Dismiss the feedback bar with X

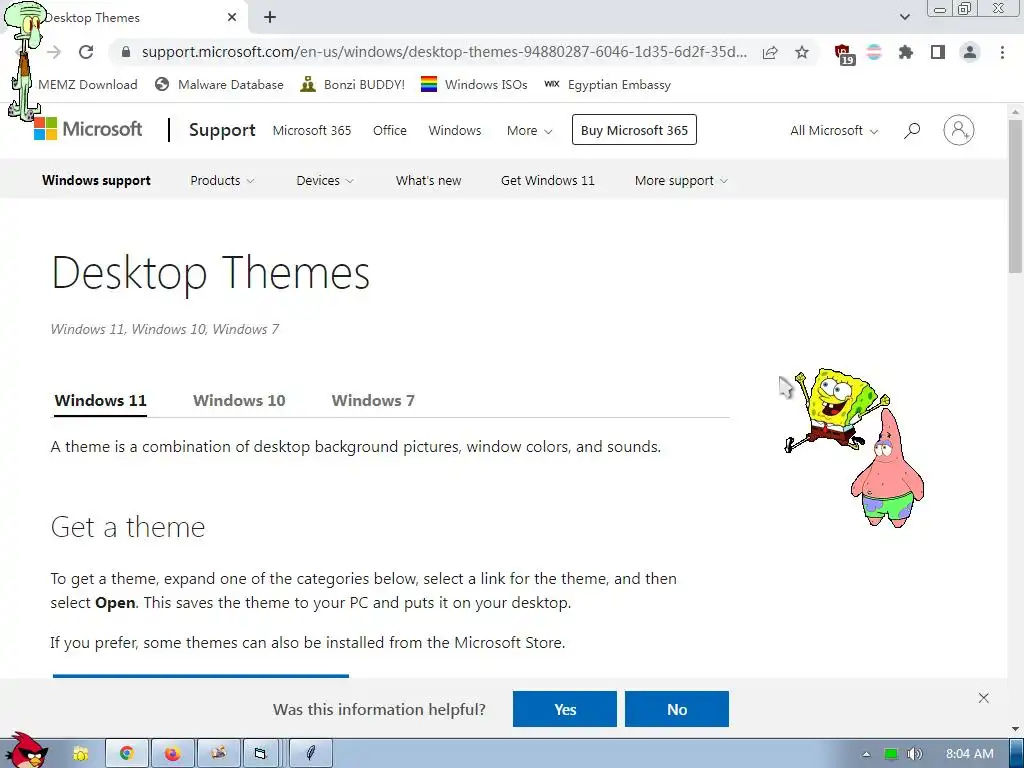click(984, 698)
